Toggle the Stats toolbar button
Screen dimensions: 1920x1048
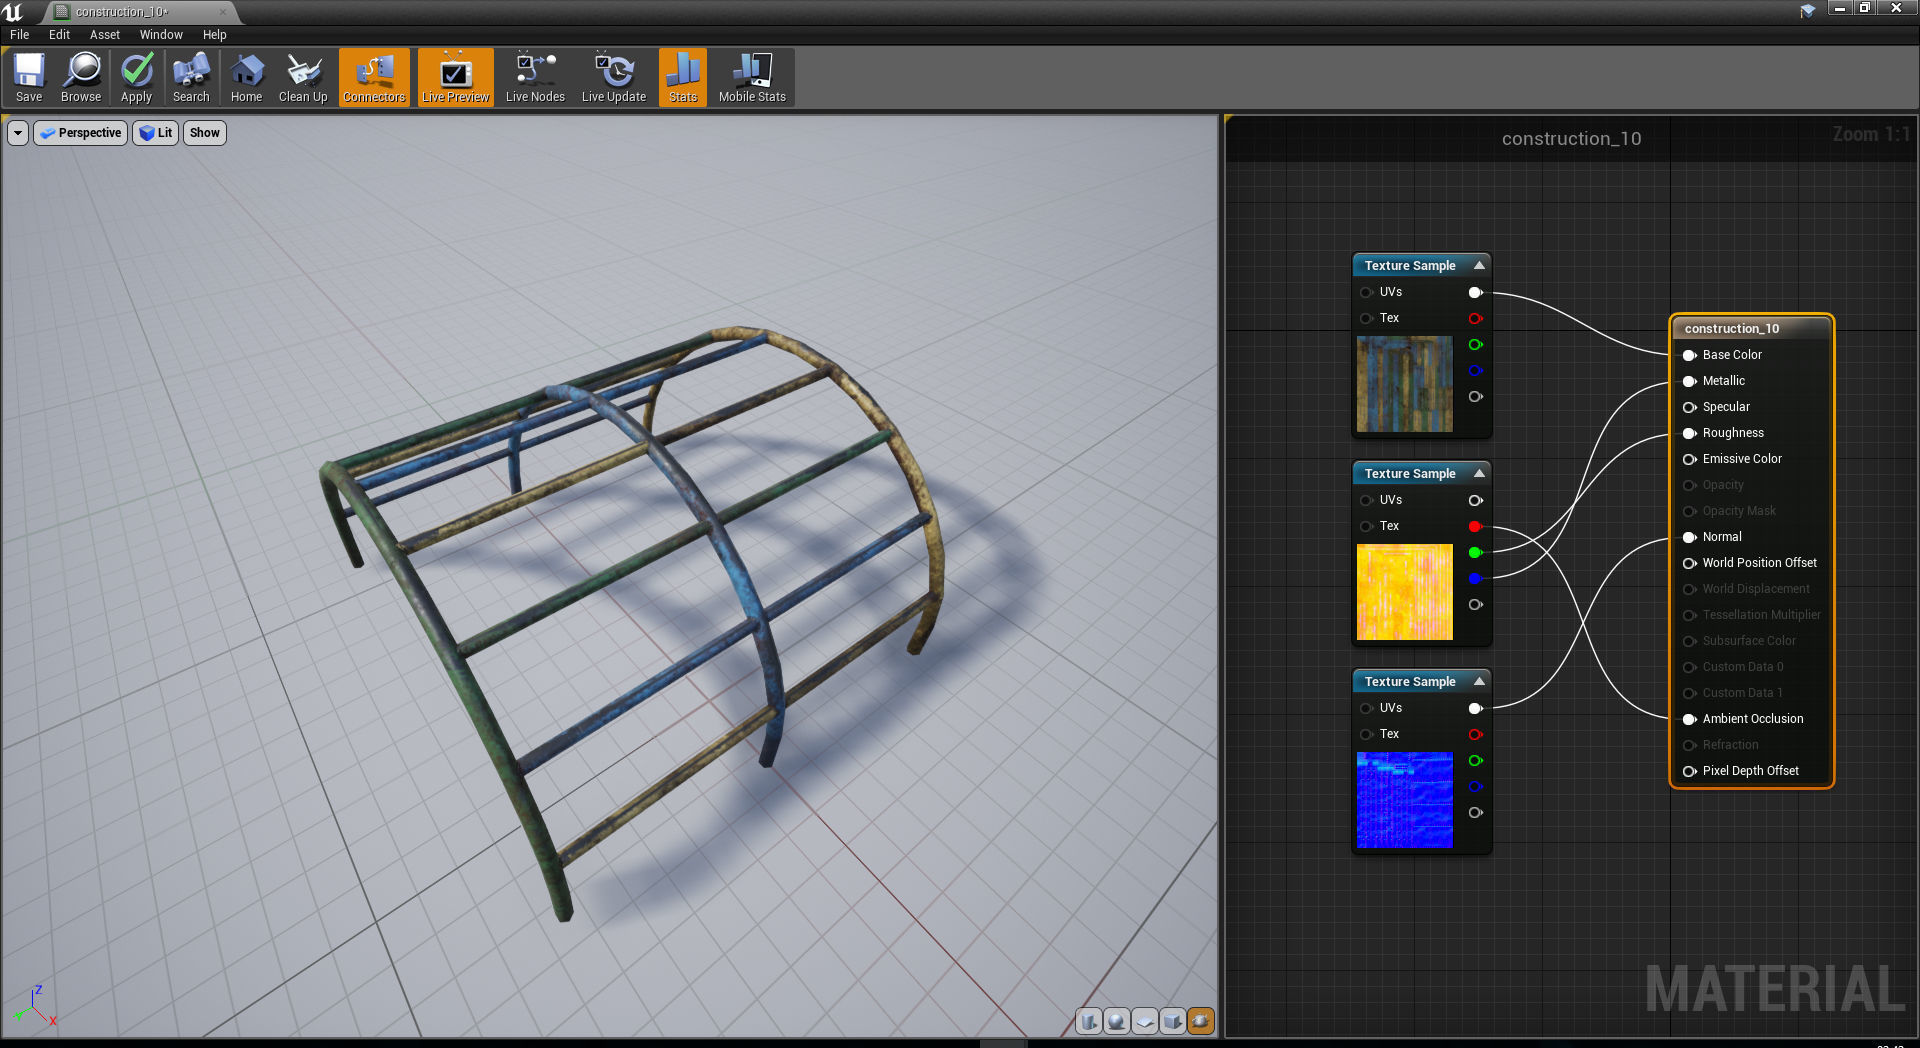point(683,78)
